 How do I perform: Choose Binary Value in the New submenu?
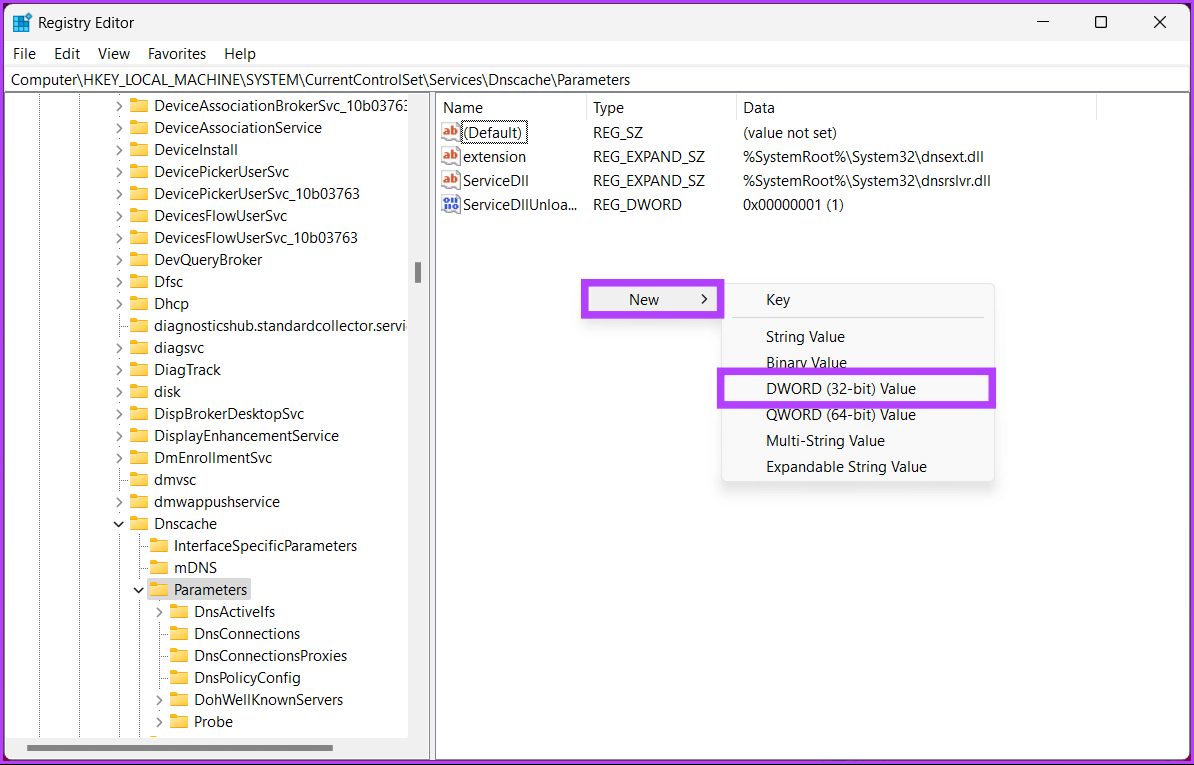(x=857, y=363)
